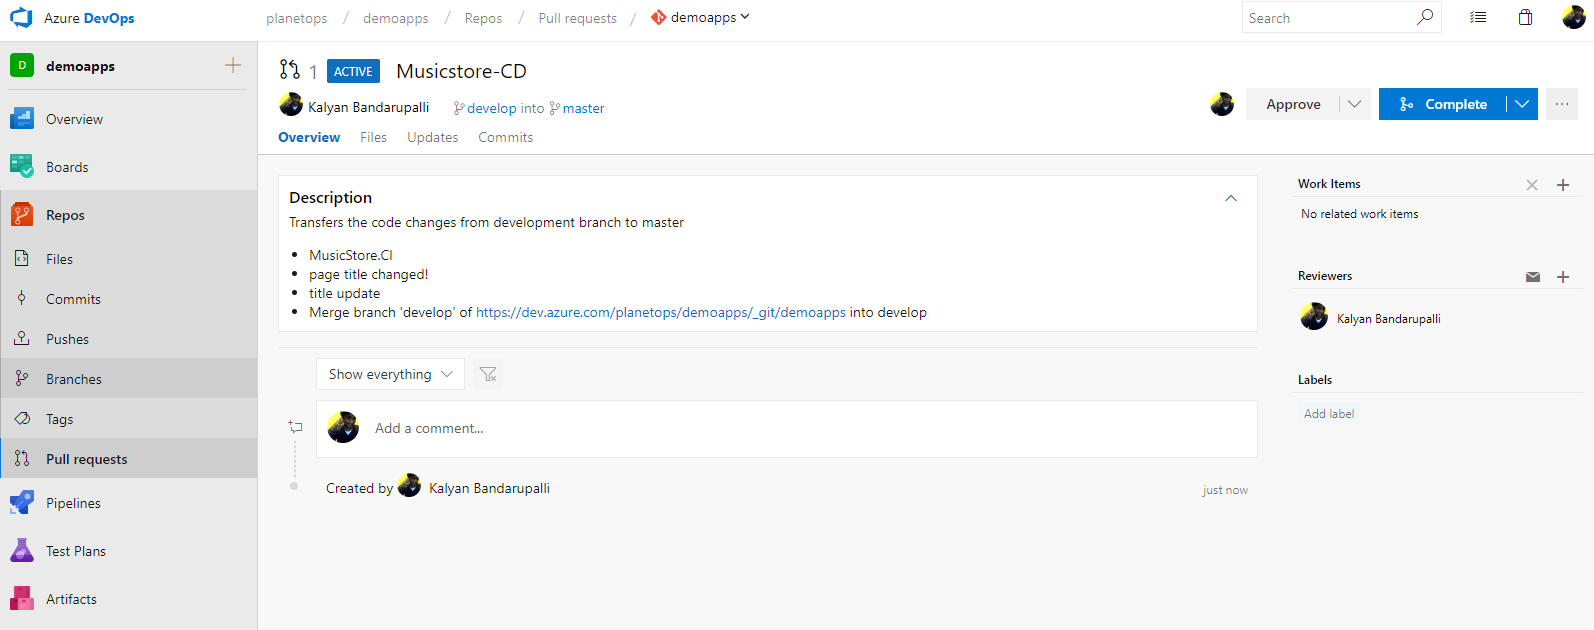Click the search magnifier icon
The width and height of the screenshot is (1594, 630).
click(x=1425, y=17)
